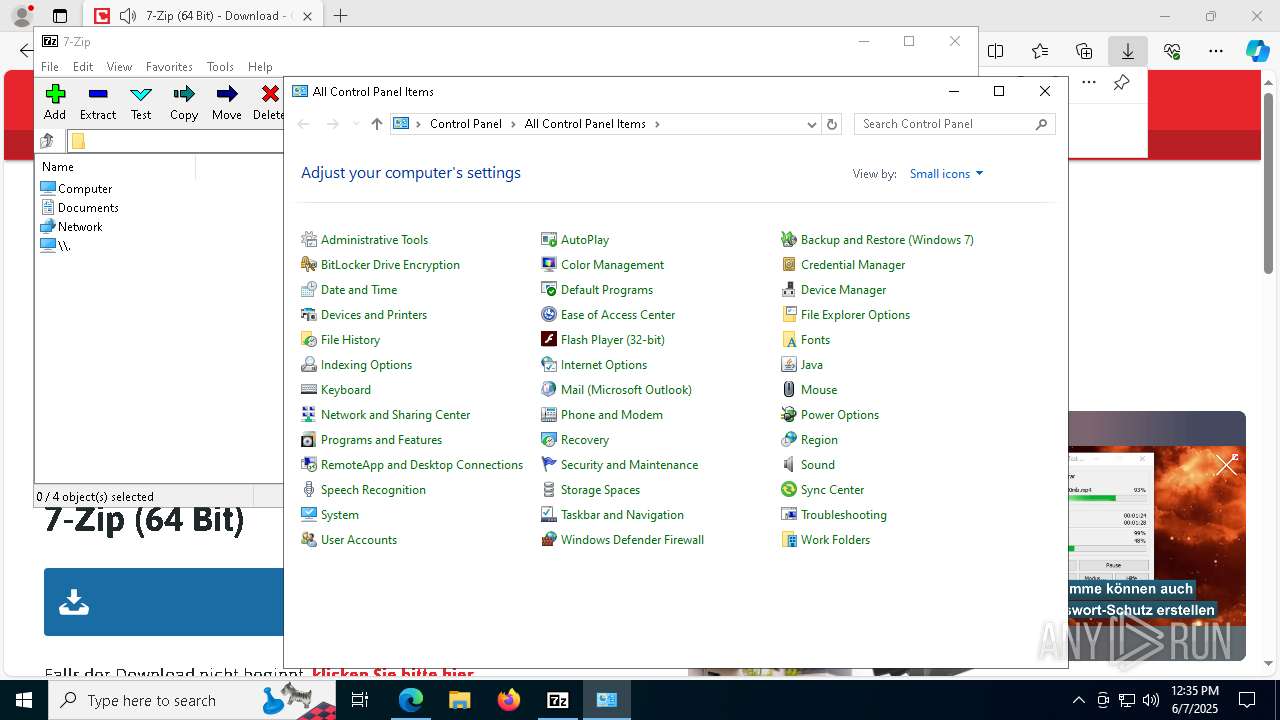Click the Copy icon in 7-Zip toolbar
1280x720 pixels.
tap(184, 94)
